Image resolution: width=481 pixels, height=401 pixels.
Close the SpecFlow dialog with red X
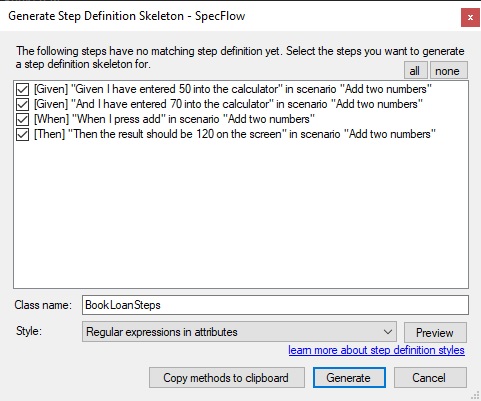(470, 17)
